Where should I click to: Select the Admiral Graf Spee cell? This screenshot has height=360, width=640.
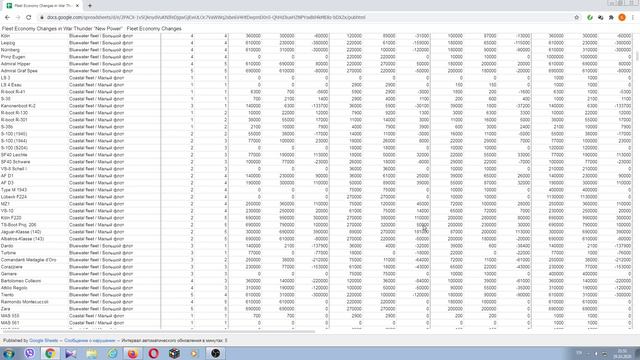34,71
